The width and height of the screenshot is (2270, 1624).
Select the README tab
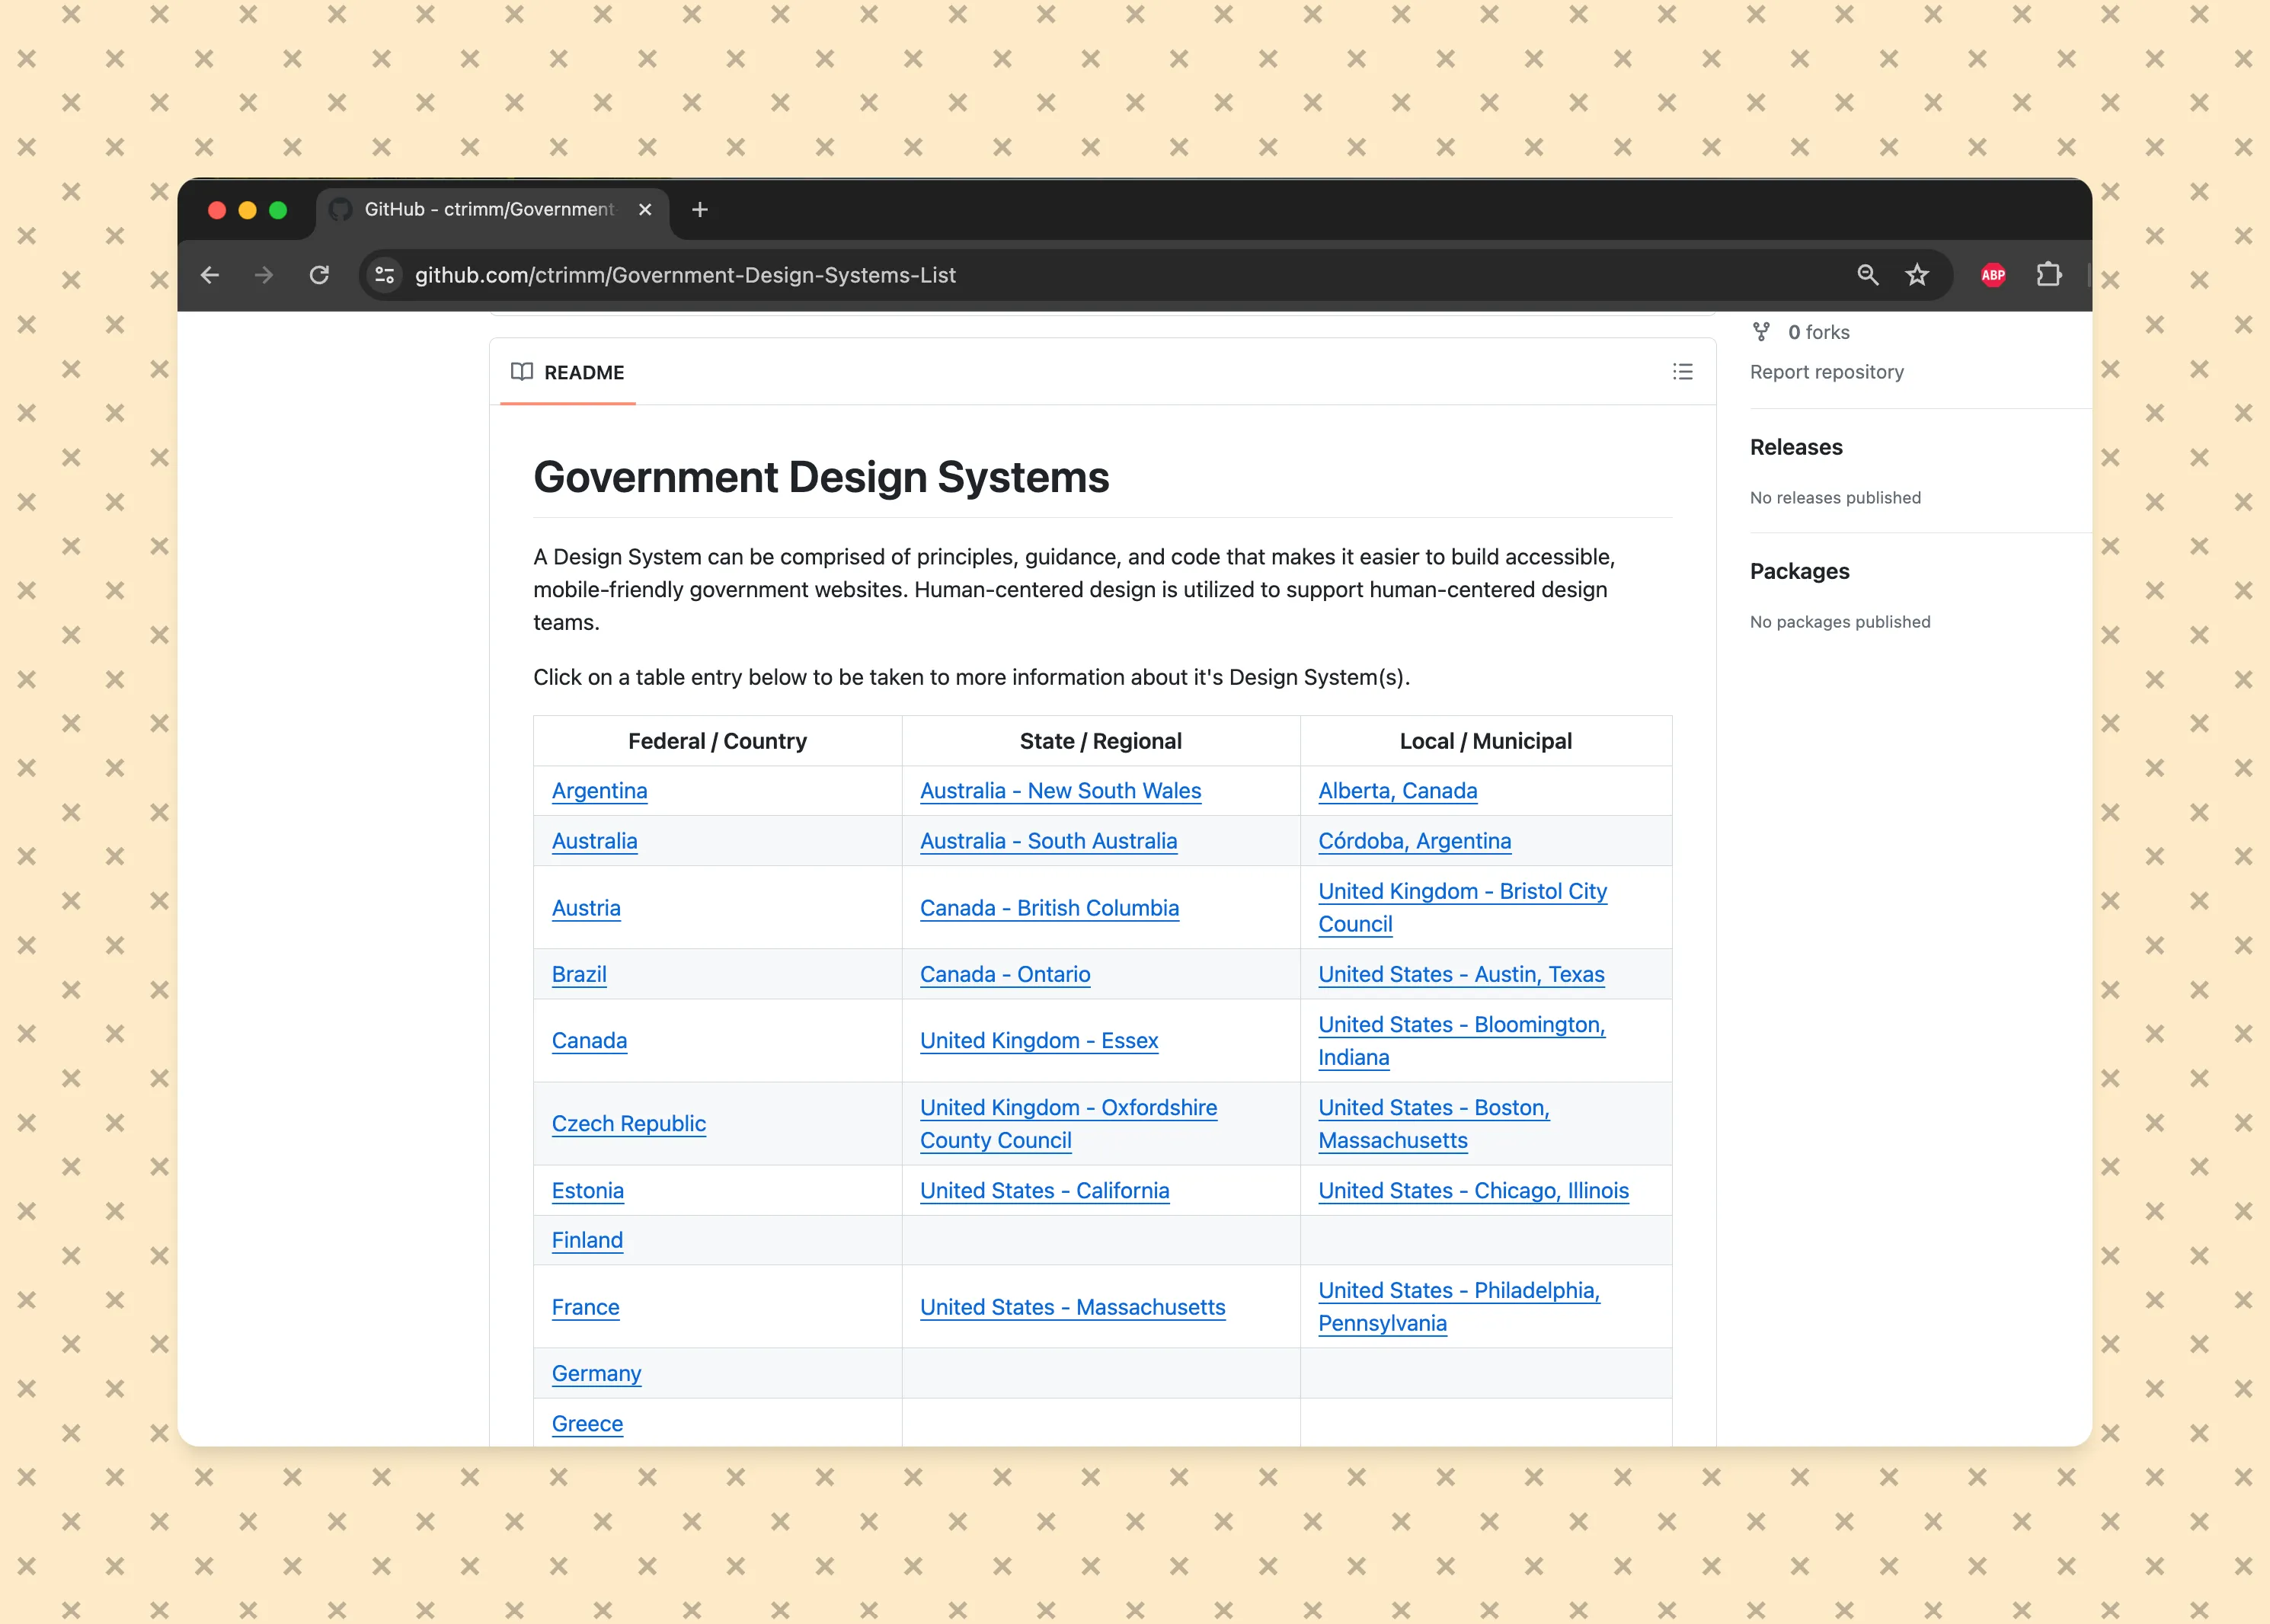coord(568,372)
